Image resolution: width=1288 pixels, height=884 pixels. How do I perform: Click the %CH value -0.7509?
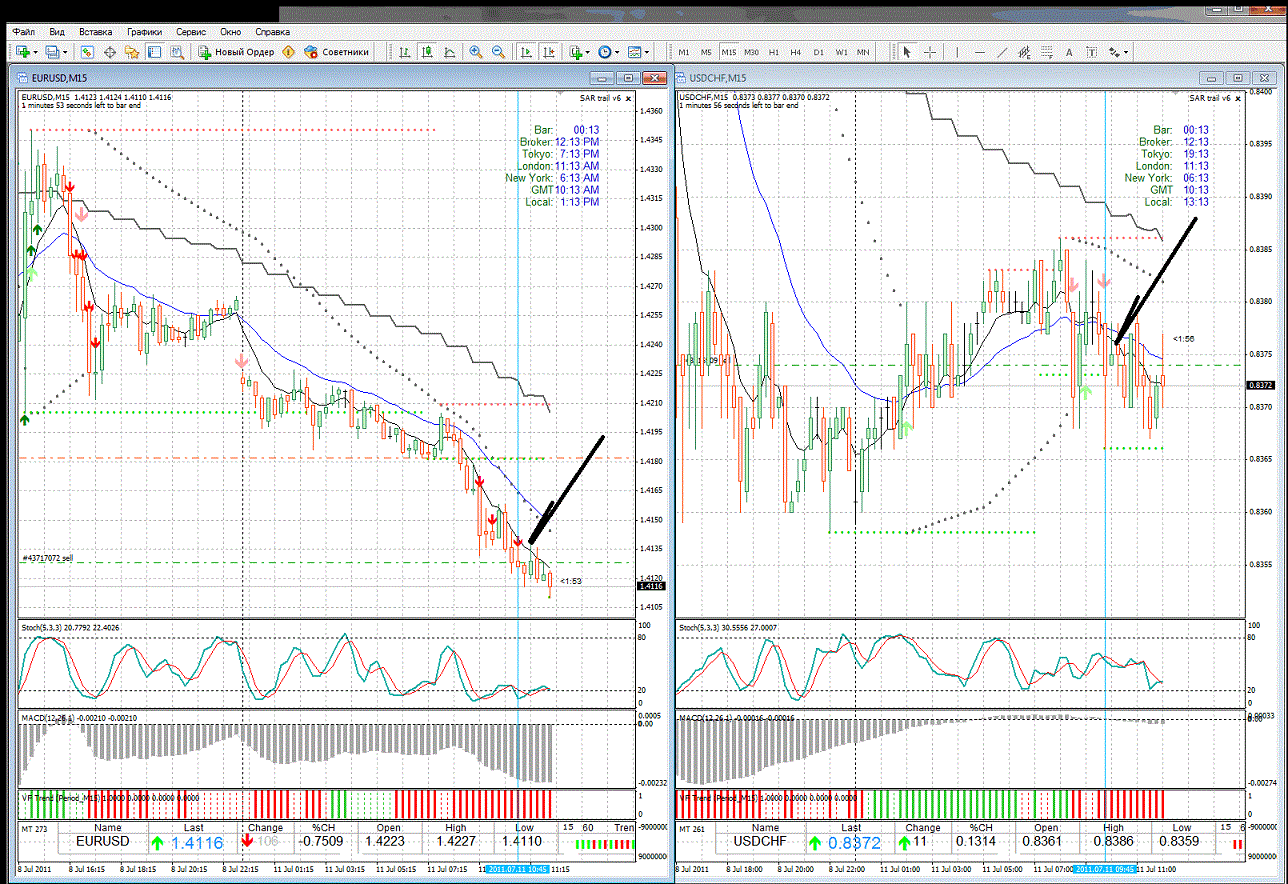coord(322,842)
